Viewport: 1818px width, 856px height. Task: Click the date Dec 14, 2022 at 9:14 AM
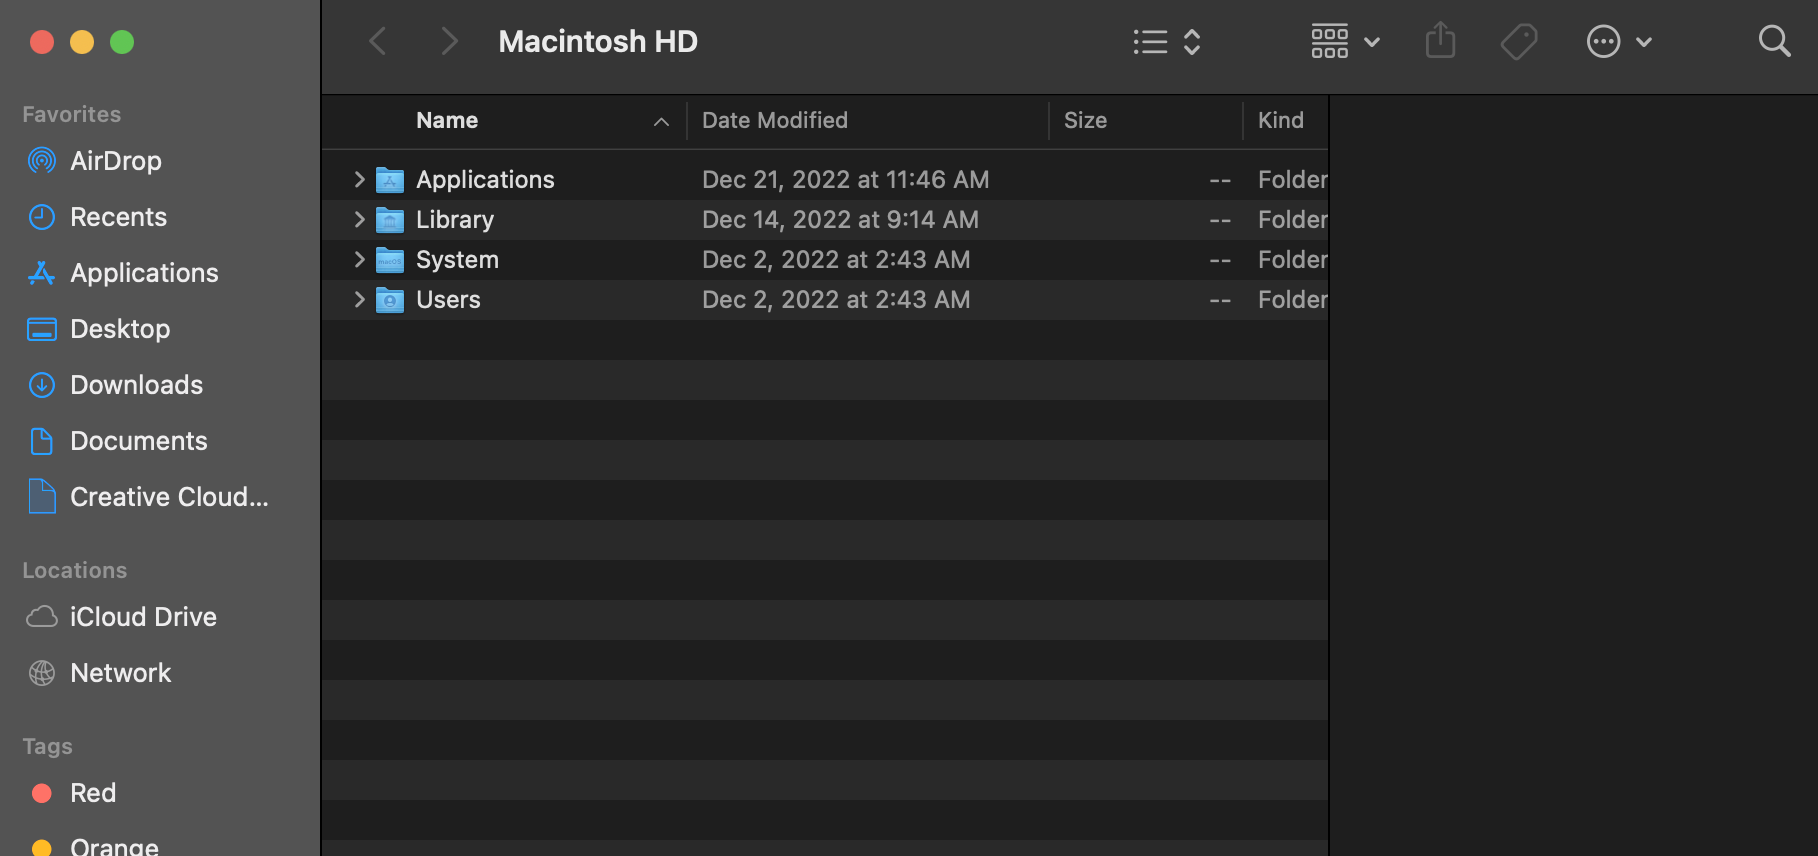click(x=840, y=220)
